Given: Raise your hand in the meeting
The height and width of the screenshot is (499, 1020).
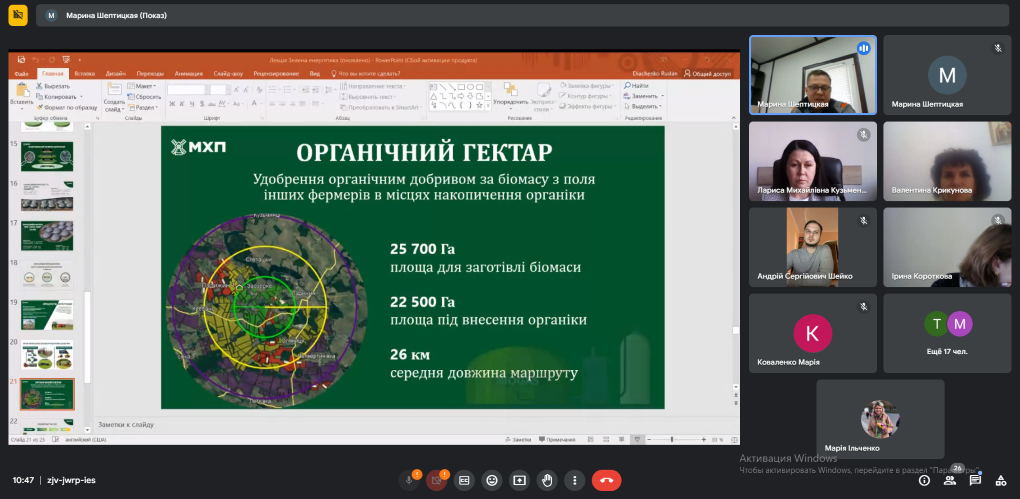Looking at the screenshot, I should pos(547,480).
